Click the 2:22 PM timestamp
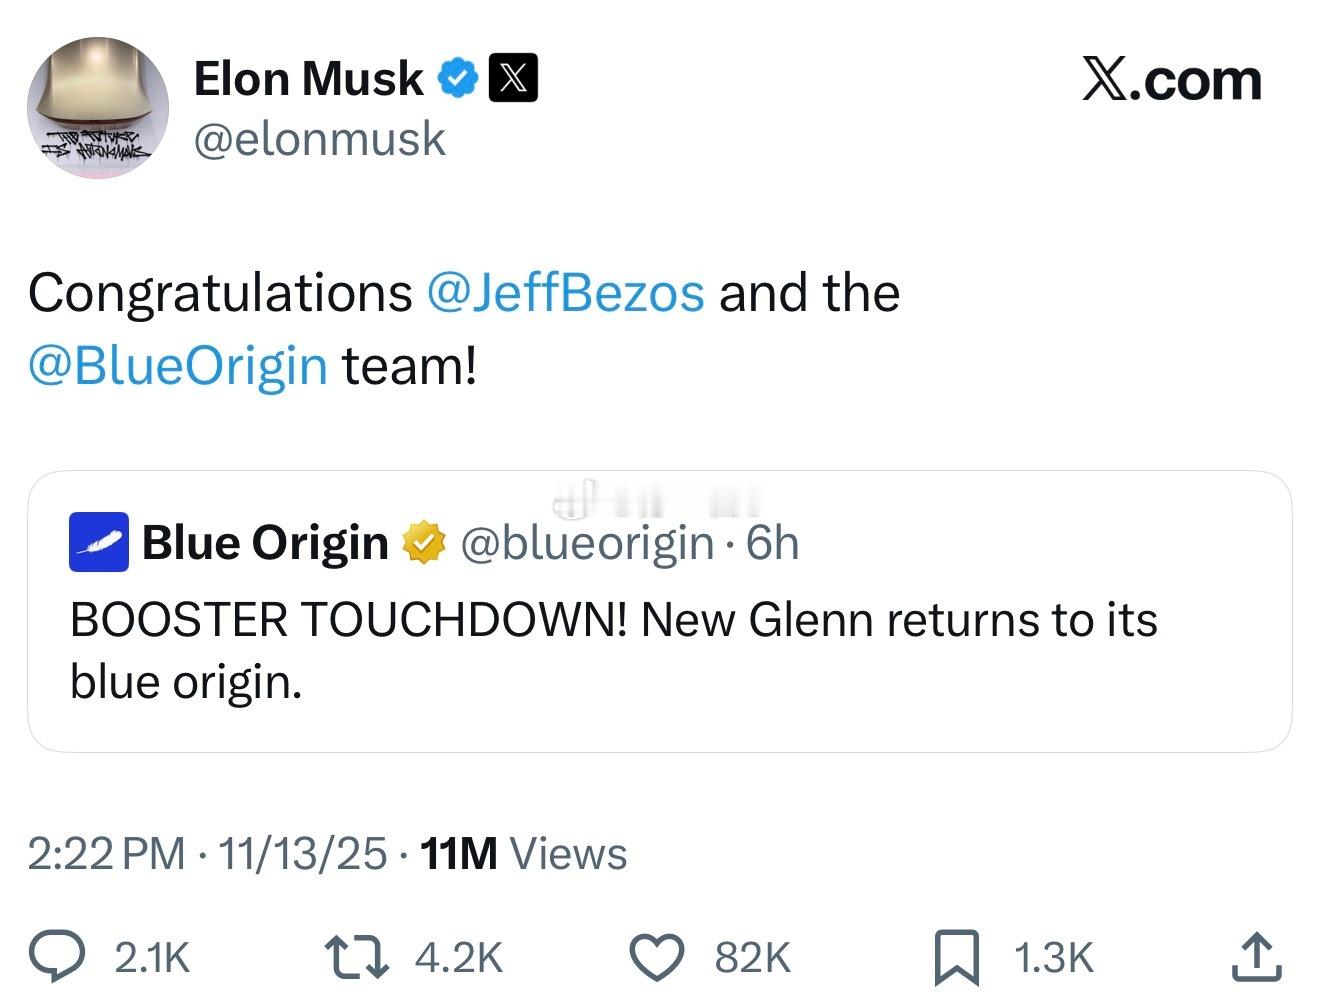The width and height of the screenshot is (1320, 1000). (106, 854)
